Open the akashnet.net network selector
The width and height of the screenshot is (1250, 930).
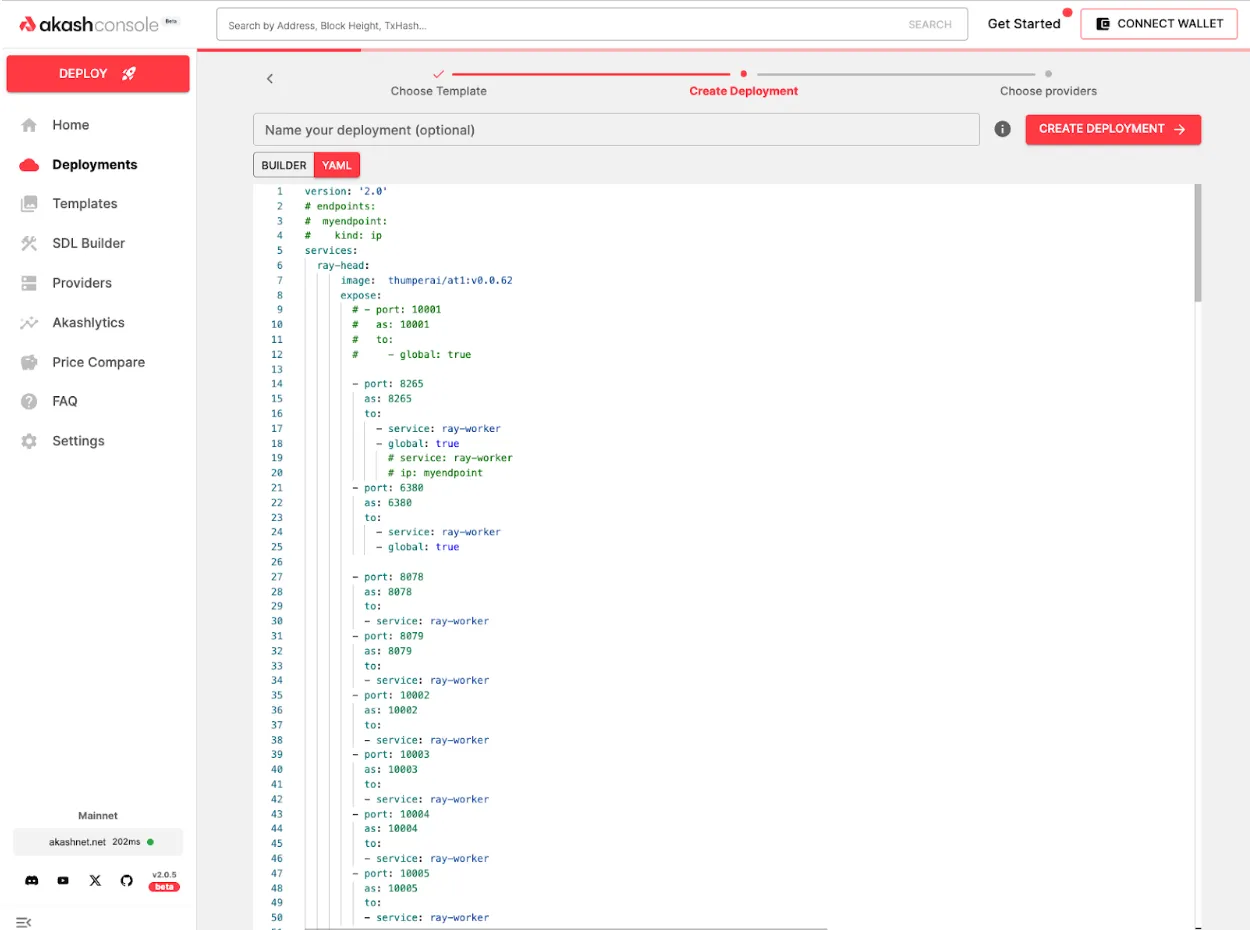pos(98,842)
